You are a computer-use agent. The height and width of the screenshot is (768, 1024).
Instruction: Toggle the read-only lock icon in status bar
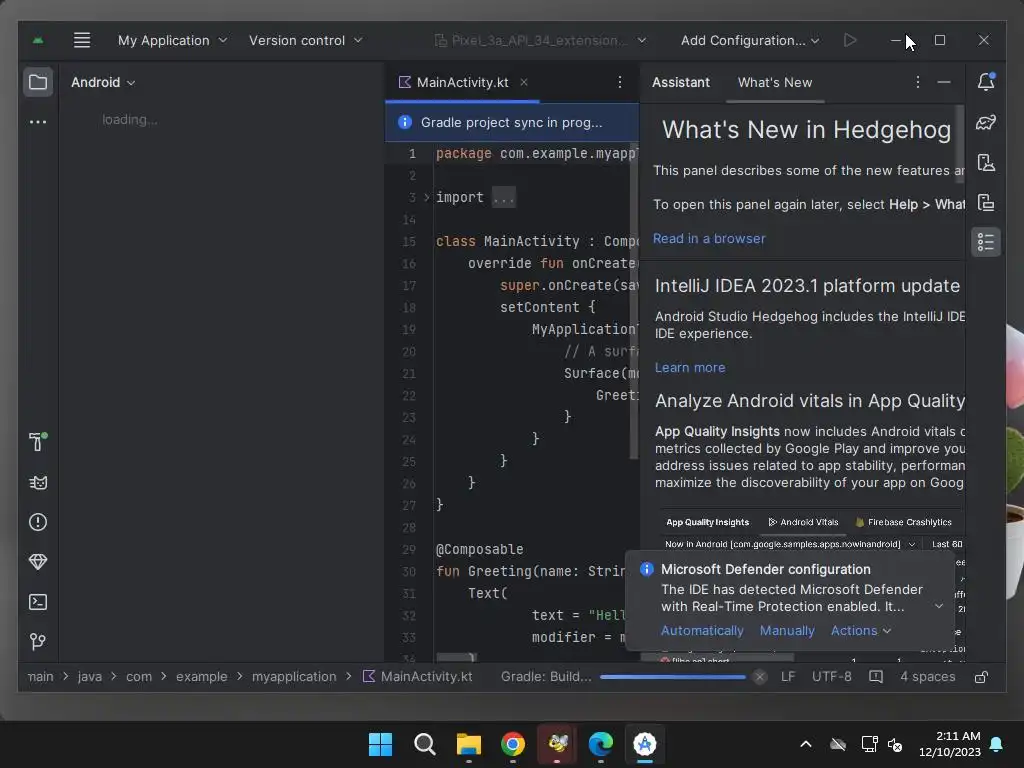pyautogui.click(x=981, y=677)
